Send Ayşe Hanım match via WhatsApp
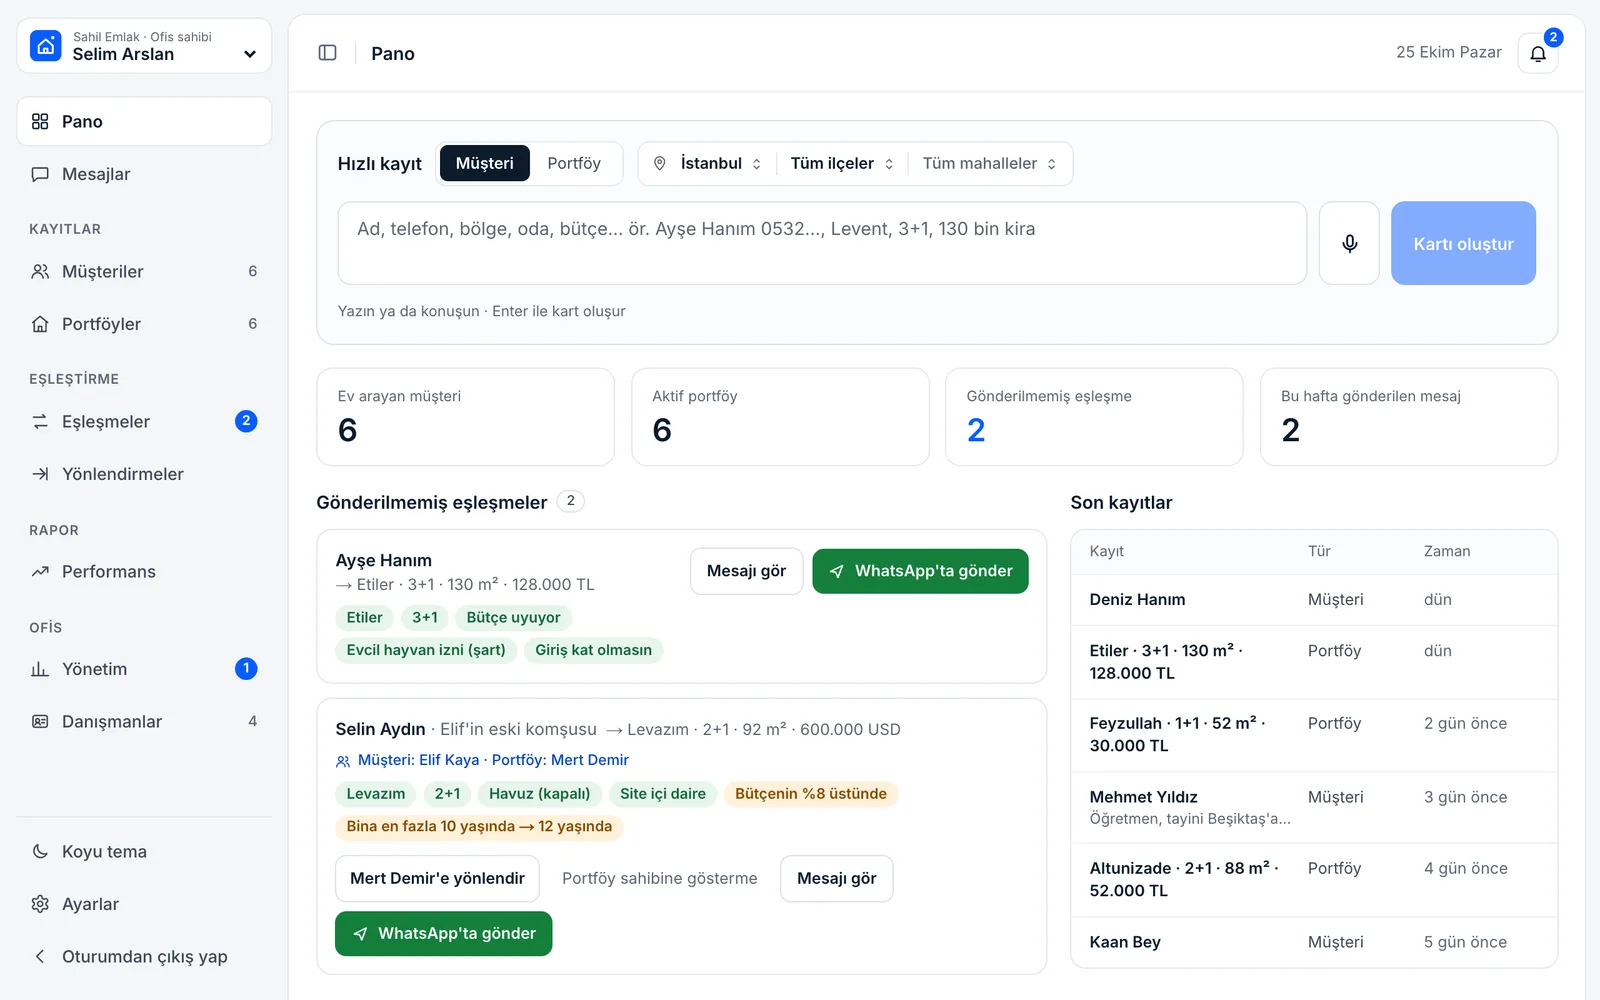Viewport: 1600px width, 1000px height. point(920,571)
